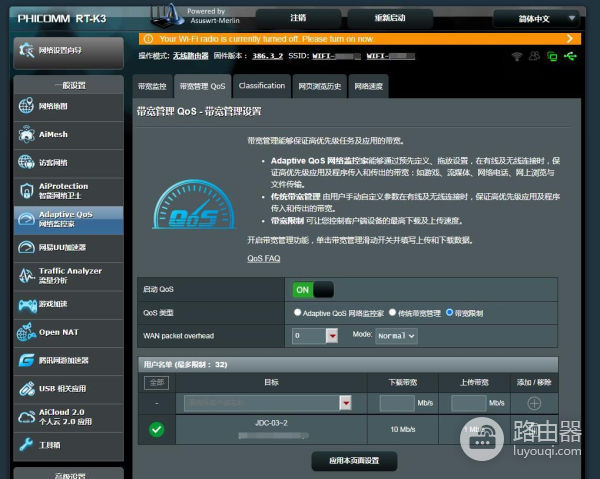The width and height of the screenshot is (600, 479).
Task: Click the client name input field
Action: click(262, 403)
